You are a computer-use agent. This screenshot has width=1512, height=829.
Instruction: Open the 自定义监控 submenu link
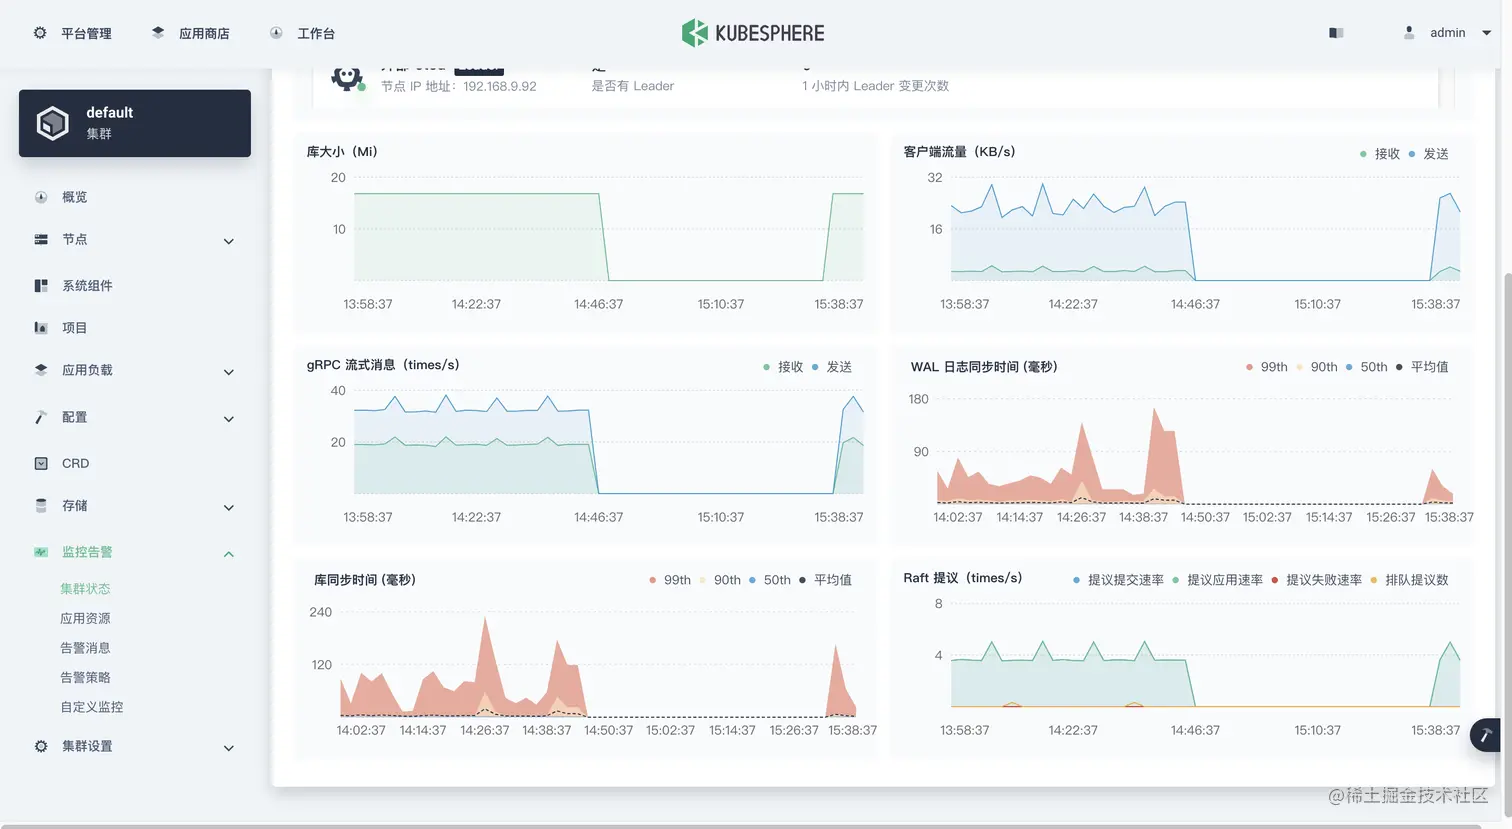click(91, 707)
